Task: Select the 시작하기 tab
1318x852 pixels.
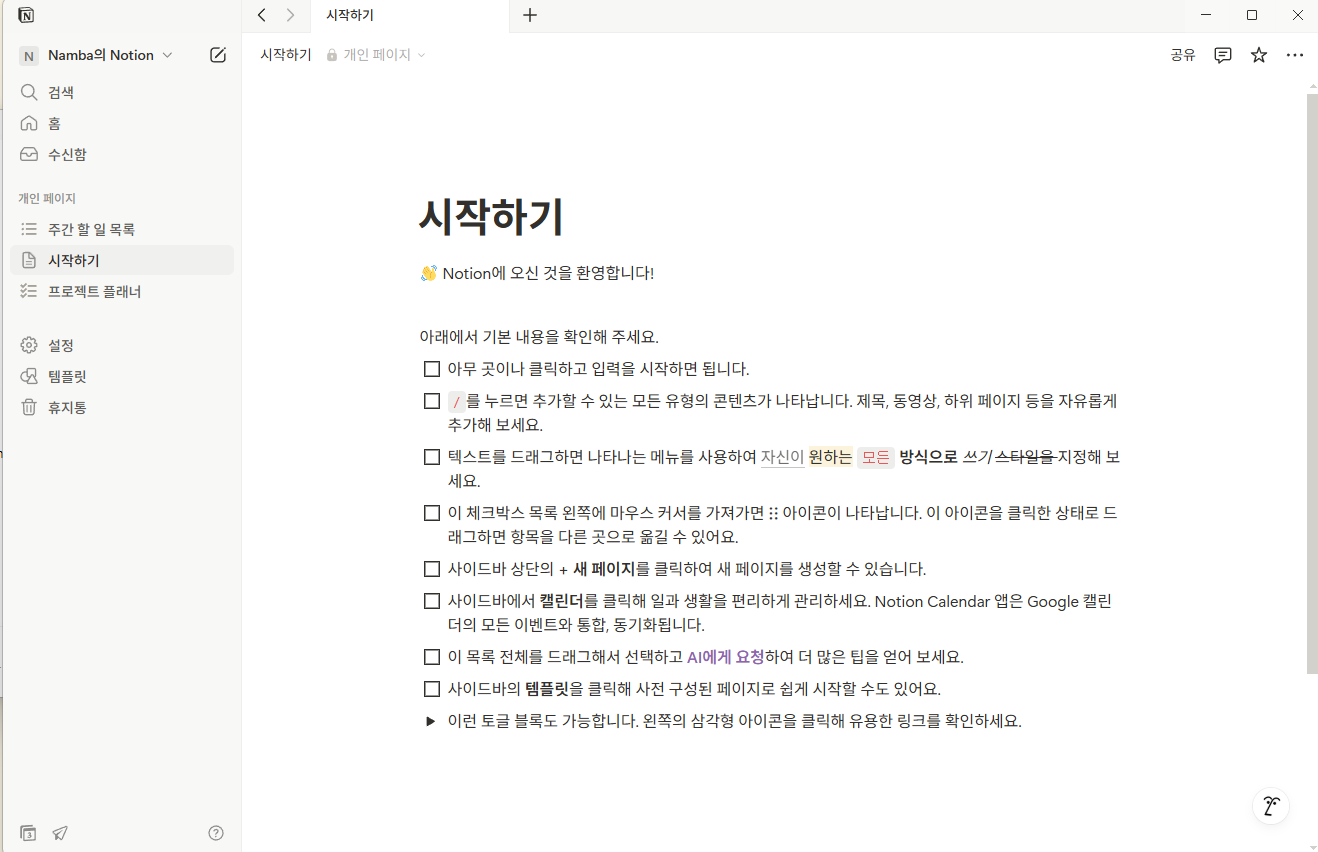Action: pos(348,16)
